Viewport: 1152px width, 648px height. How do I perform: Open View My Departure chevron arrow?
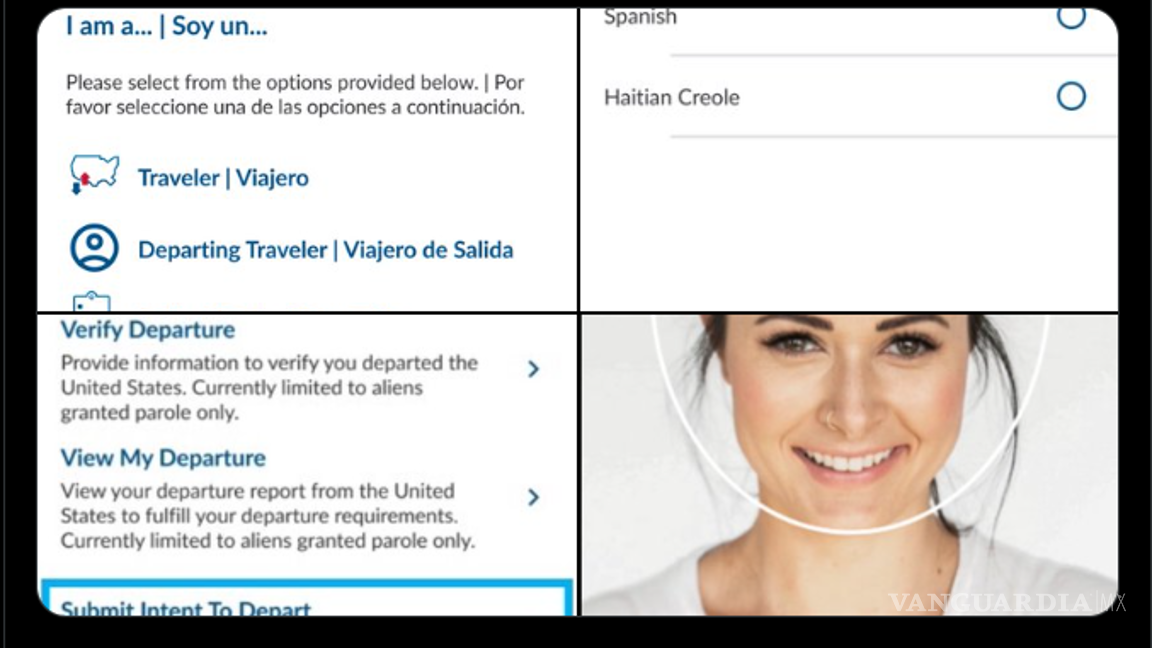pyautogui.click(x=533, y=497)
